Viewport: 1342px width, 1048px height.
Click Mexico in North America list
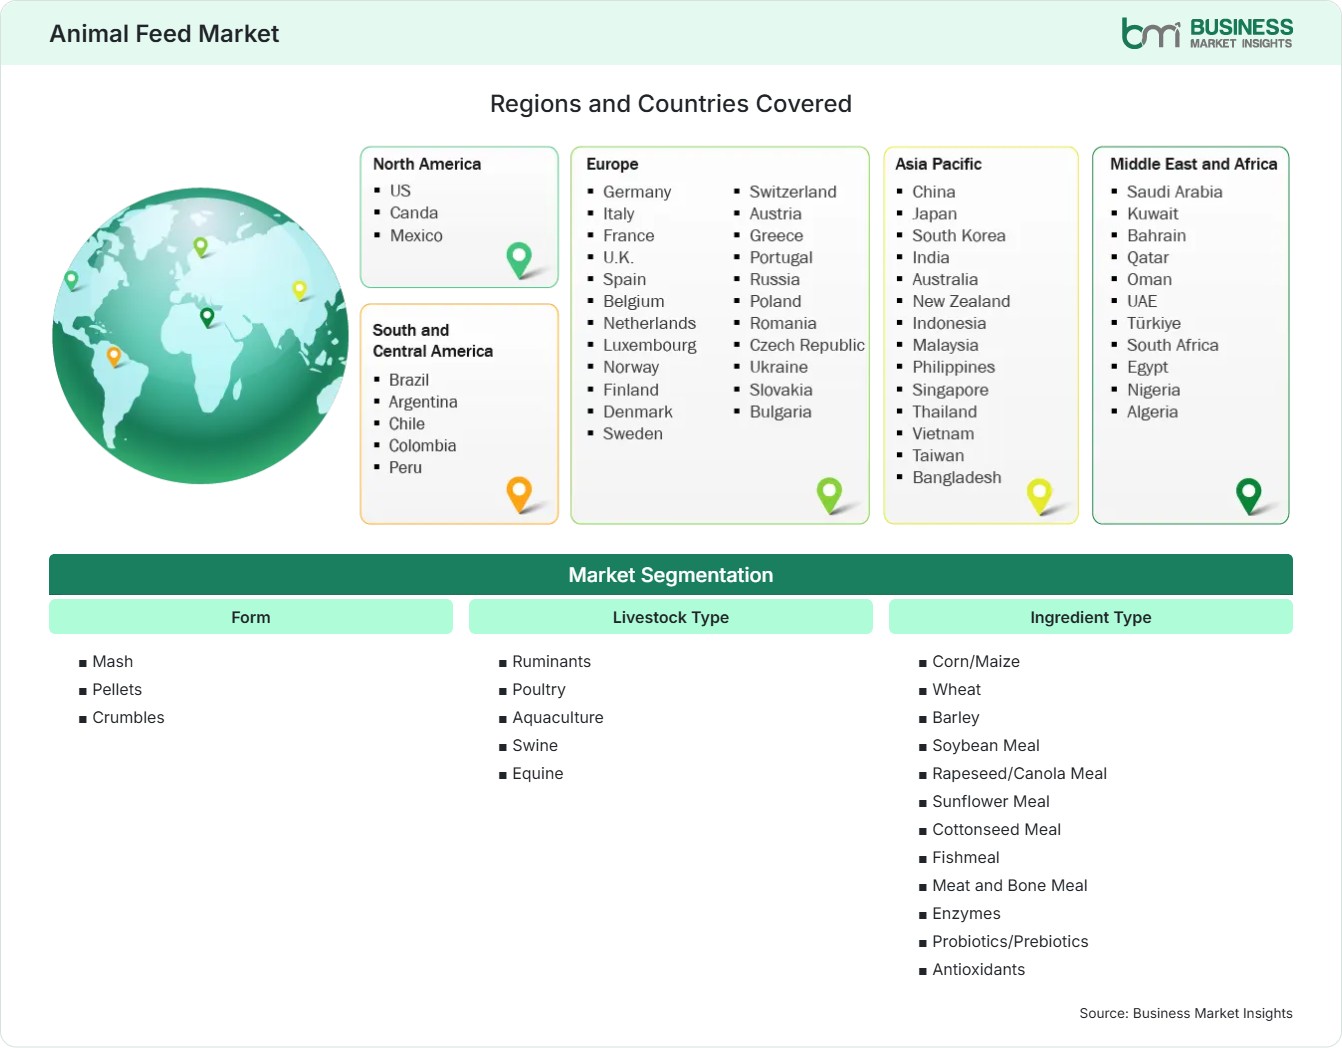(416, 236)
